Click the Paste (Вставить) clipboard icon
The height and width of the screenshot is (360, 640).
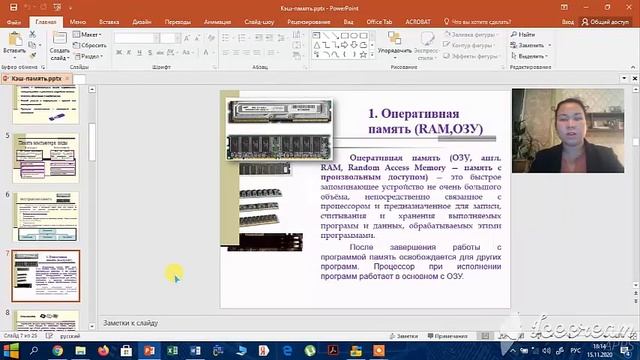[x=15, y=40]
